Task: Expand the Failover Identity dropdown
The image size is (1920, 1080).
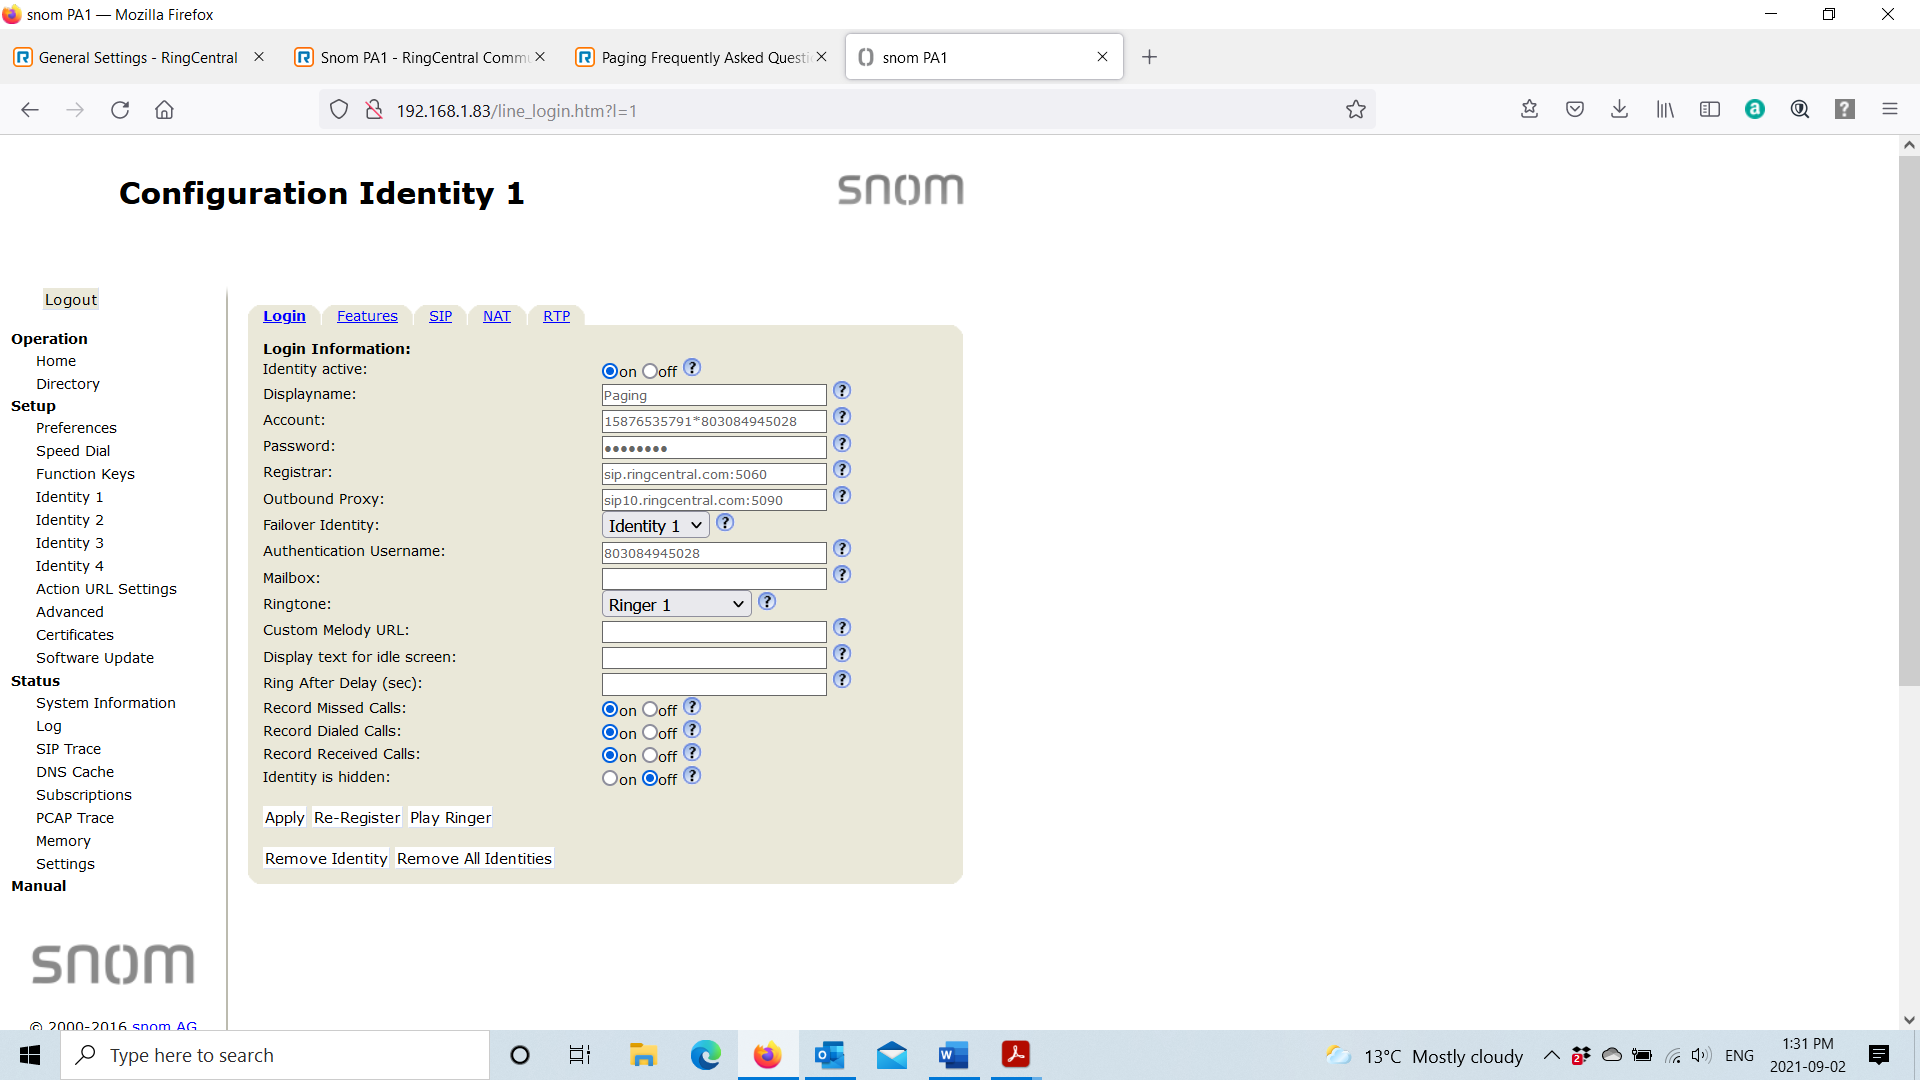Action: 656,525
